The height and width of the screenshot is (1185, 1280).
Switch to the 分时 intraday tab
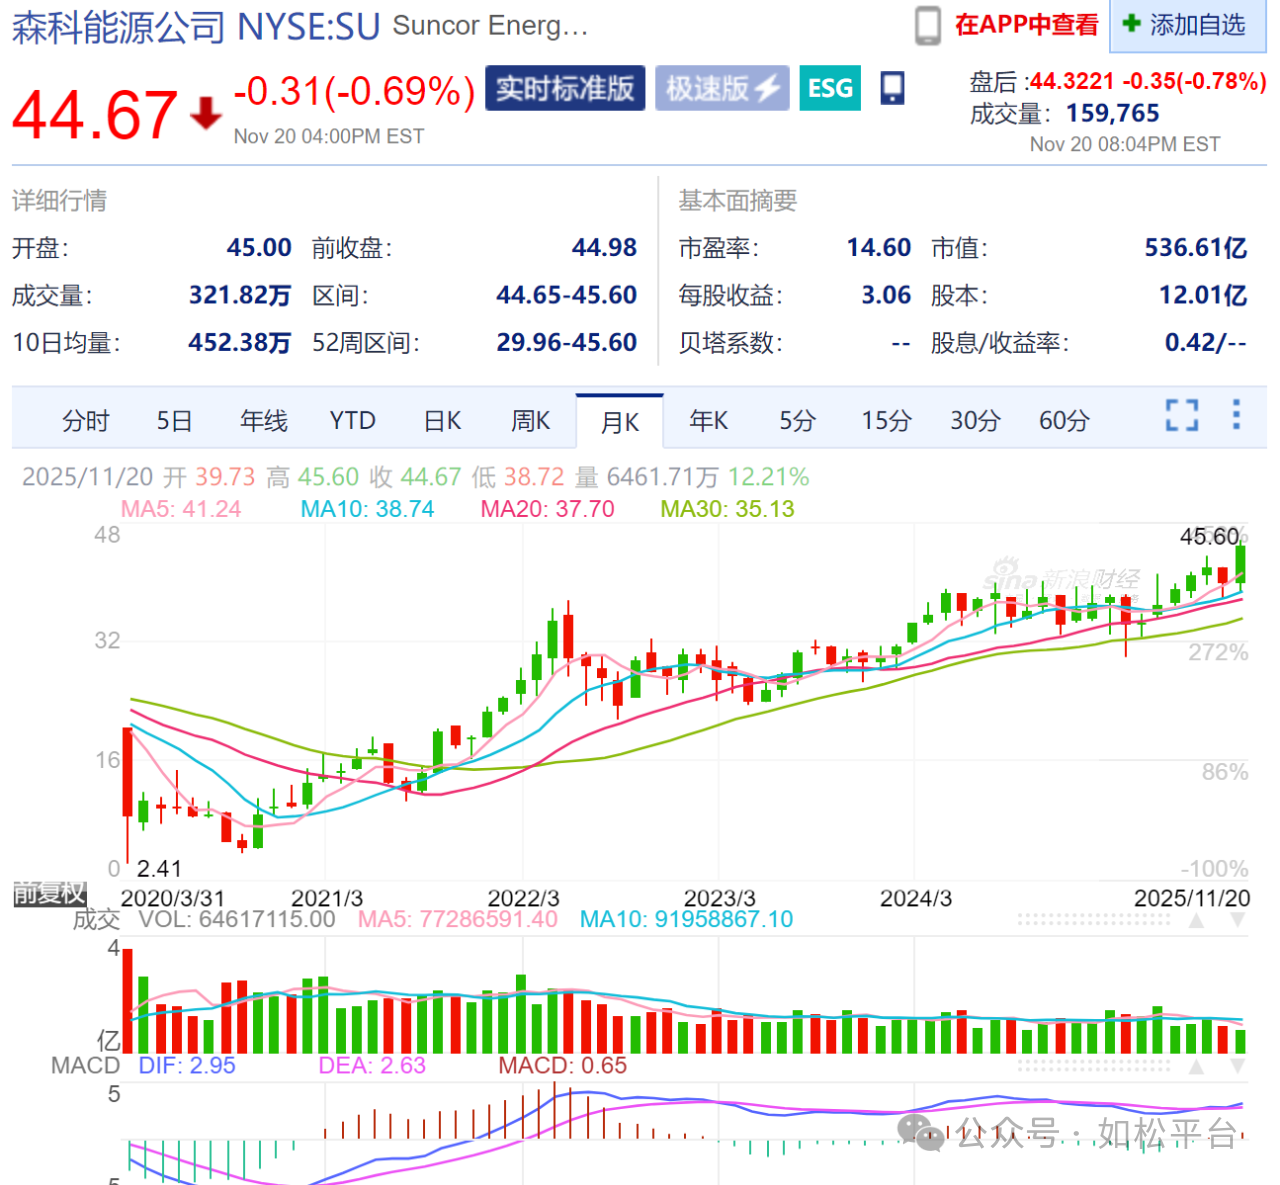point(85,421)
